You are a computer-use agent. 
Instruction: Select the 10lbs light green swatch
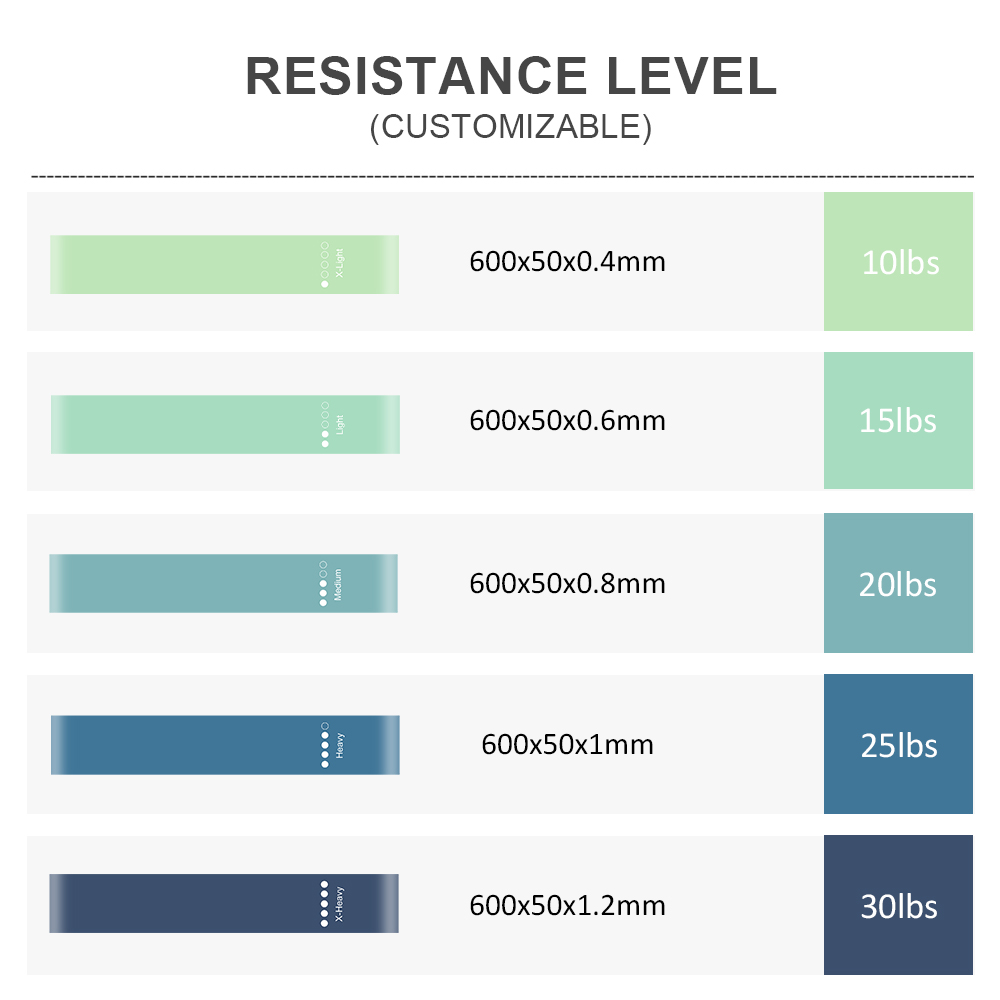tap(898, 261)
